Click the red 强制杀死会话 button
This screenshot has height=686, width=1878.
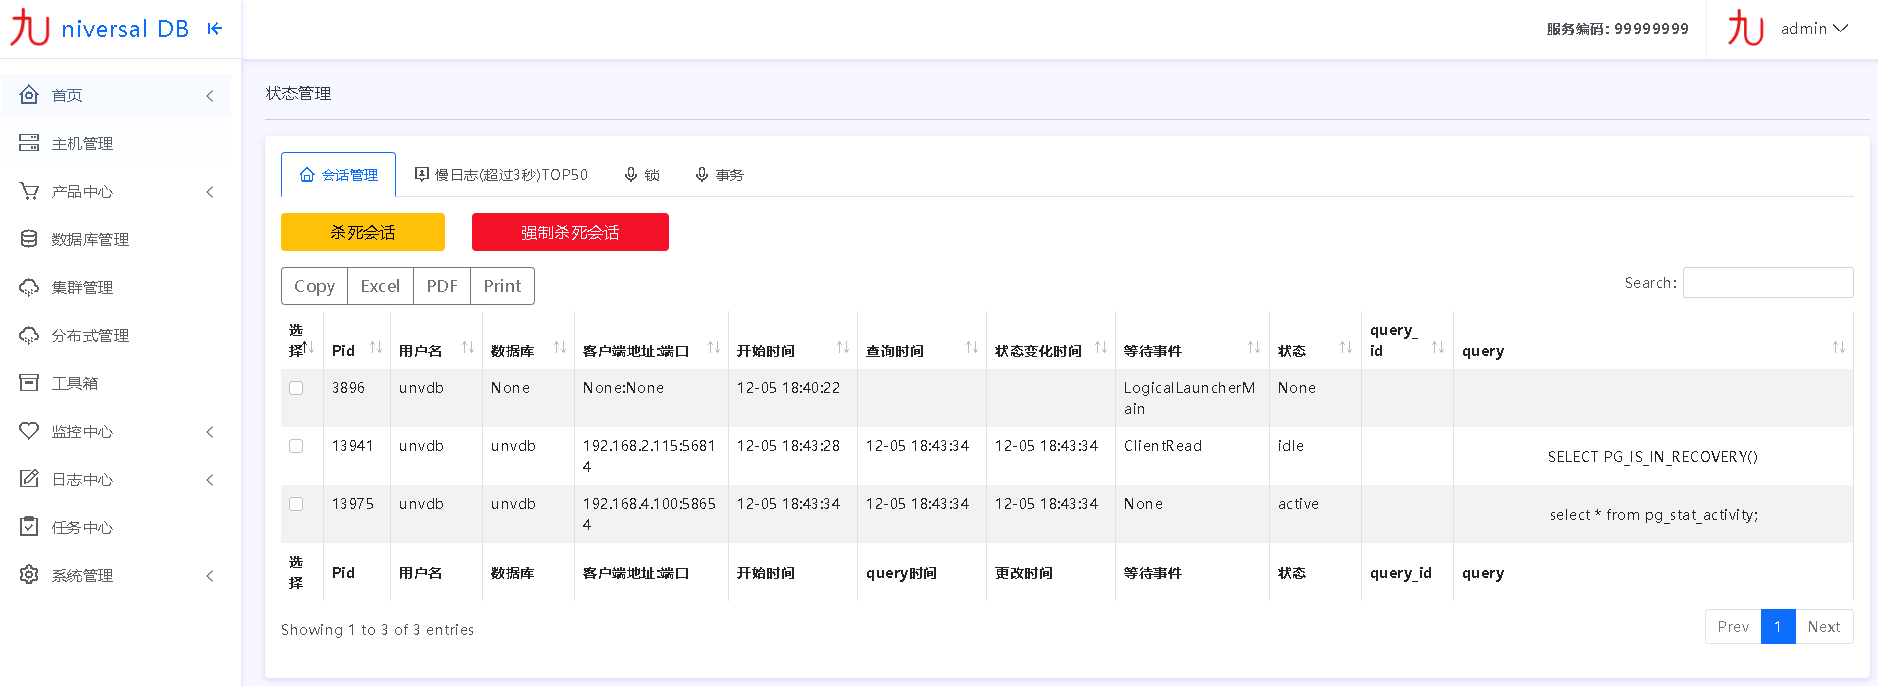(570, 232)
